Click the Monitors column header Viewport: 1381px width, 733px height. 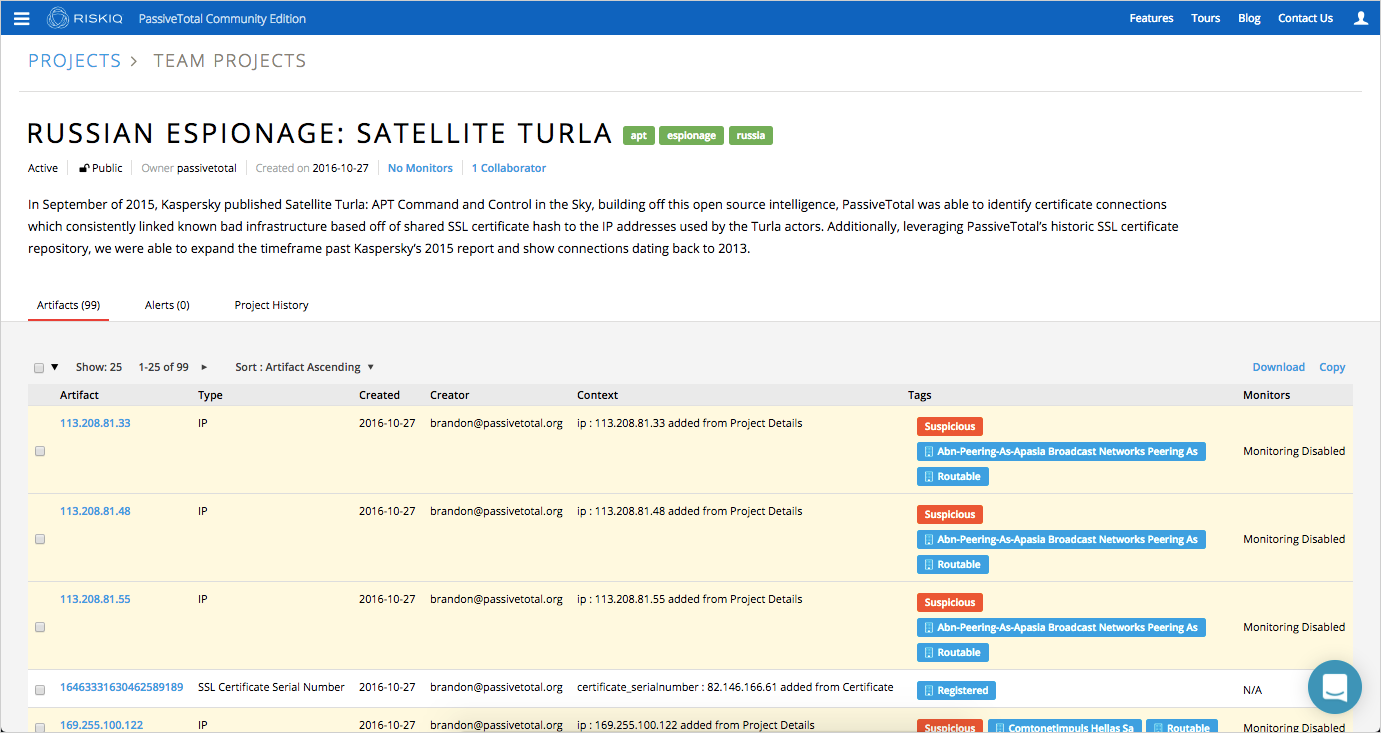pyautogui.click(x=1267, y=395)
